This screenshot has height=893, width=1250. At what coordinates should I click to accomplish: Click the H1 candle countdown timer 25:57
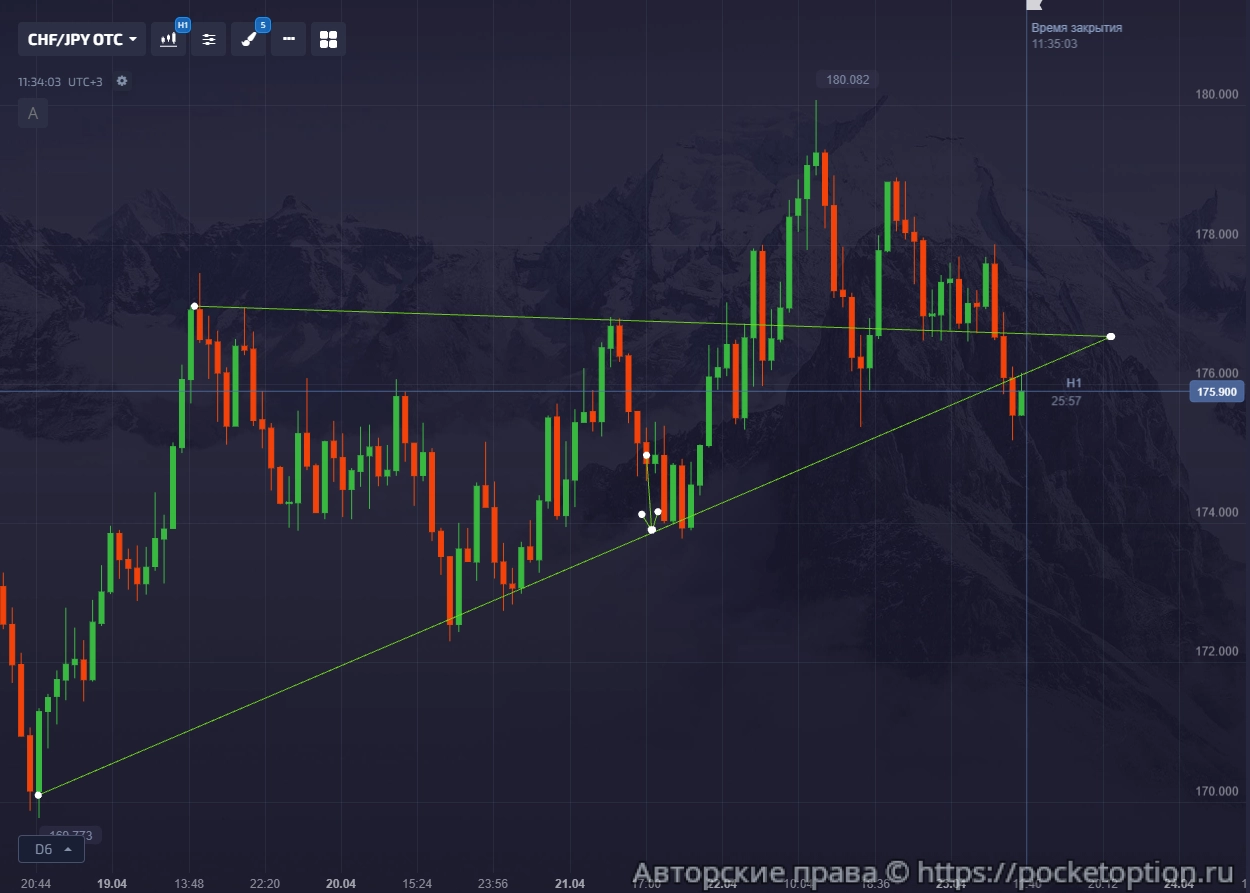coord(1066,401)
